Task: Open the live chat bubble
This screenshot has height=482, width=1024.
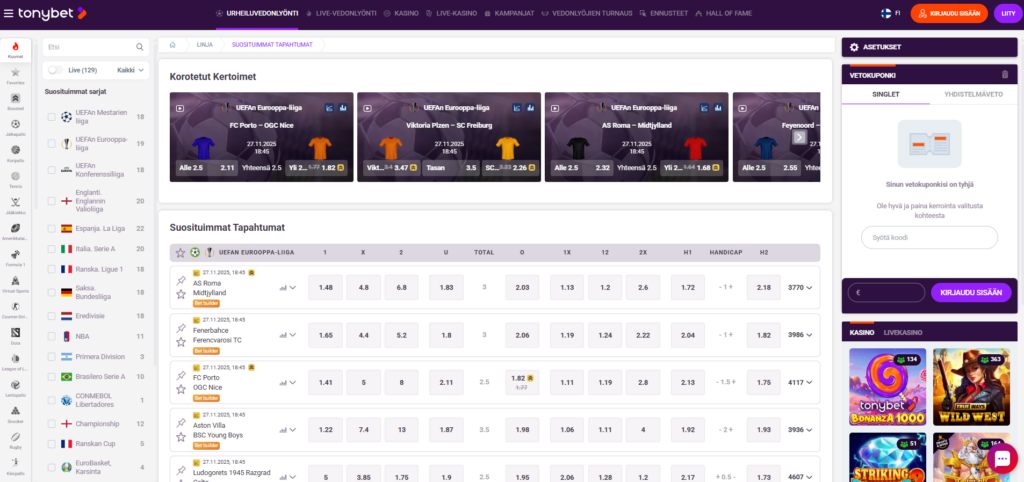Action: point(1001,458)
